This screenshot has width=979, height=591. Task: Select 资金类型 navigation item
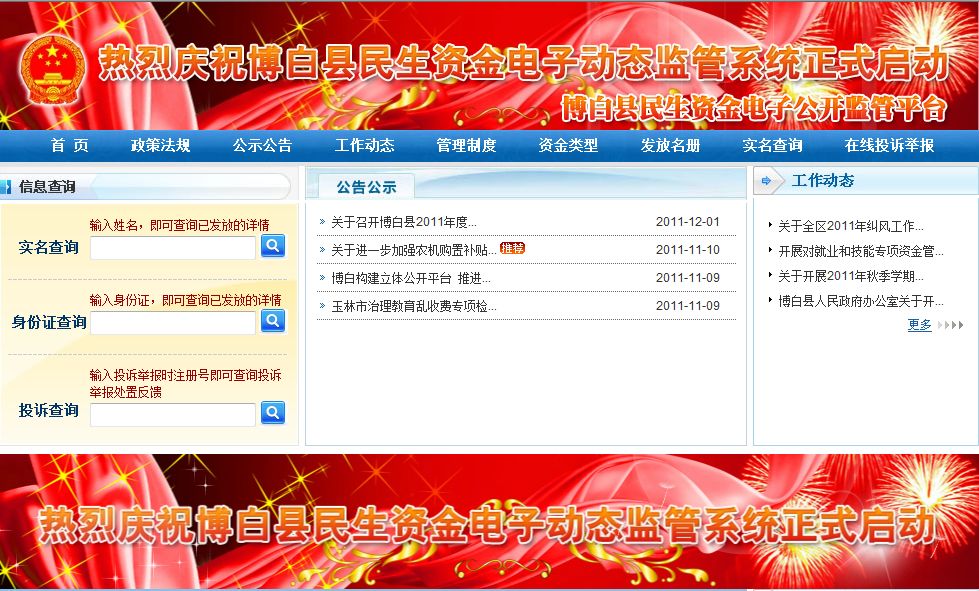pyautogui.click(x=568, y=145)
